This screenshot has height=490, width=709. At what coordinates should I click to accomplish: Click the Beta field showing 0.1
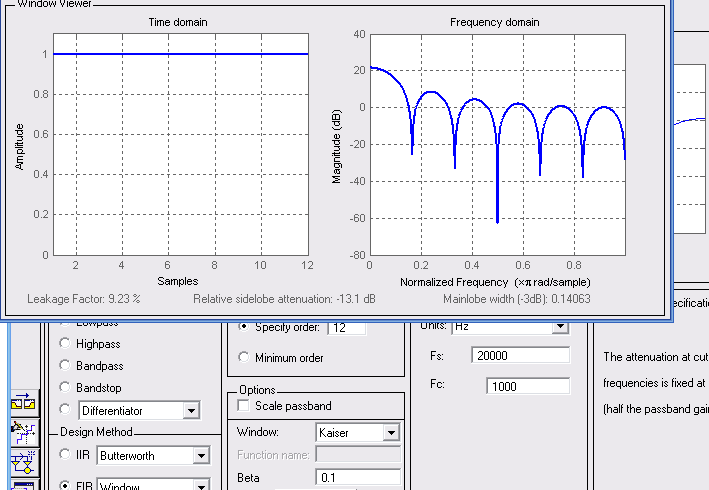point(358,477)
